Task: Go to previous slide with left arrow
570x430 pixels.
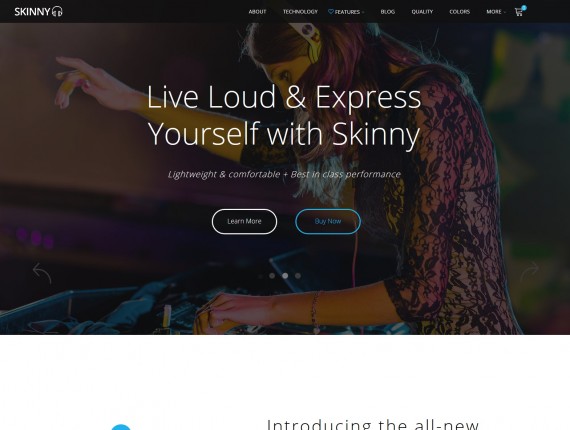Action: 42,273
